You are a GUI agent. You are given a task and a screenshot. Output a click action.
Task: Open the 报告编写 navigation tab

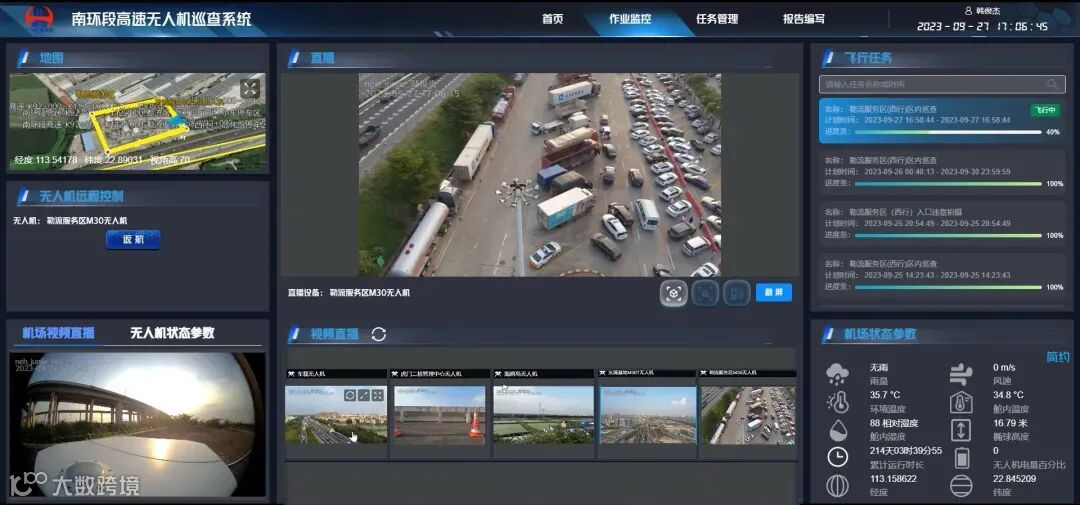[804, 19]
